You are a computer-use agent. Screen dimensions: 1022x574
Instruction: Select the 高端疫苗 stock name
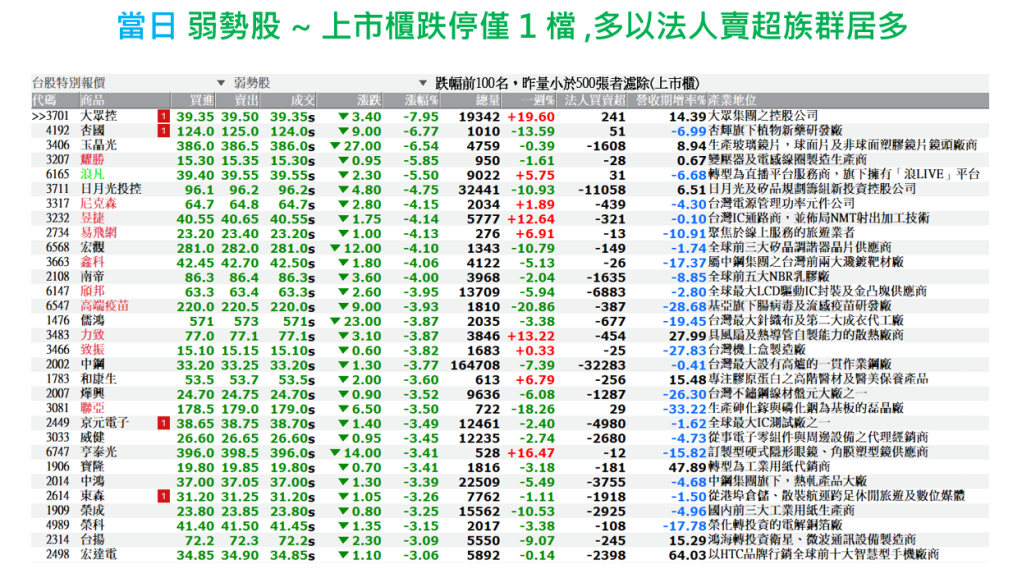104,306
